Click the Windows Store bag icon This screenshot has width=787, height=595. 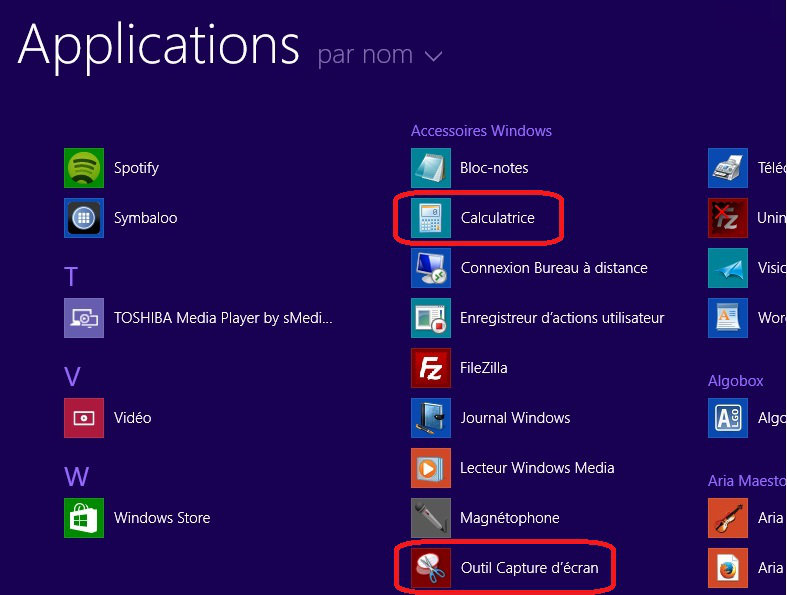click(84, 518)
